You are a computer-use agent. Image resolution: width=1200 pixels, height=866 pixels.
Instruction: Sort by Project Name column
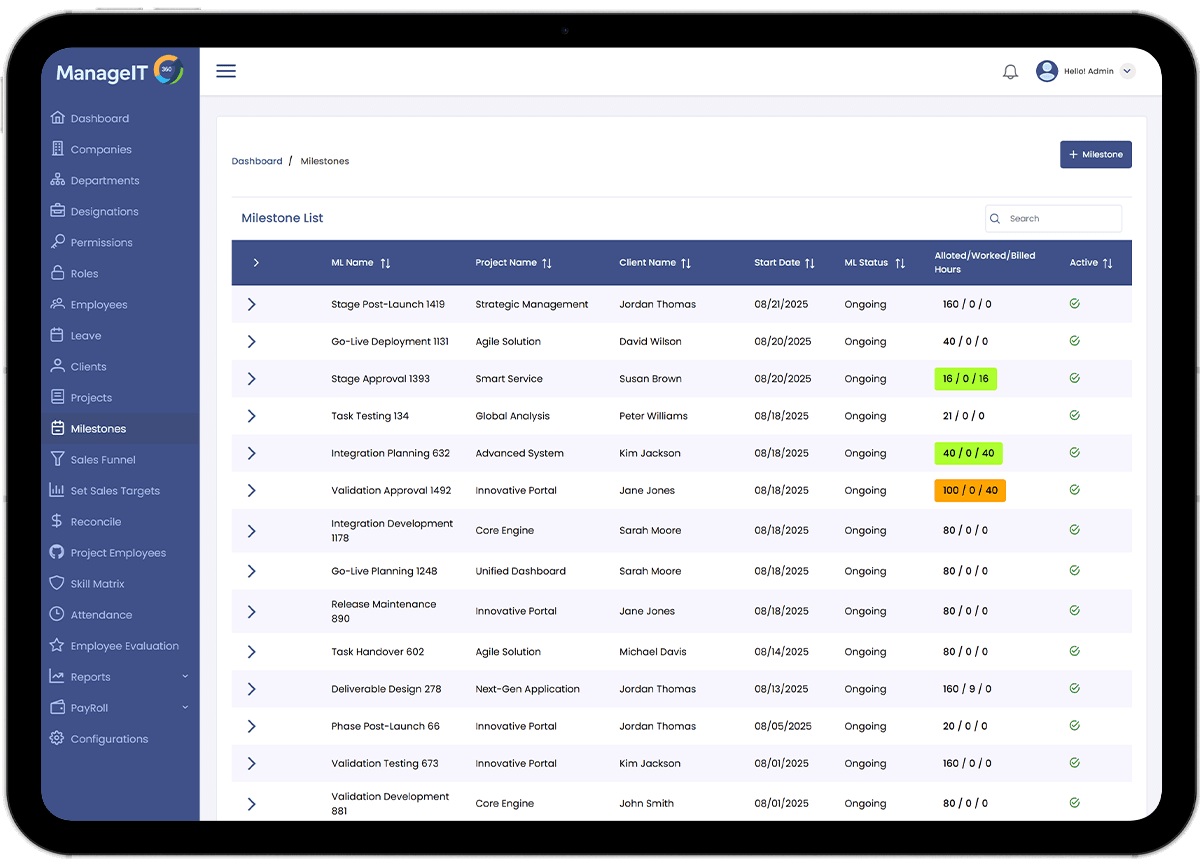[547, 263]
